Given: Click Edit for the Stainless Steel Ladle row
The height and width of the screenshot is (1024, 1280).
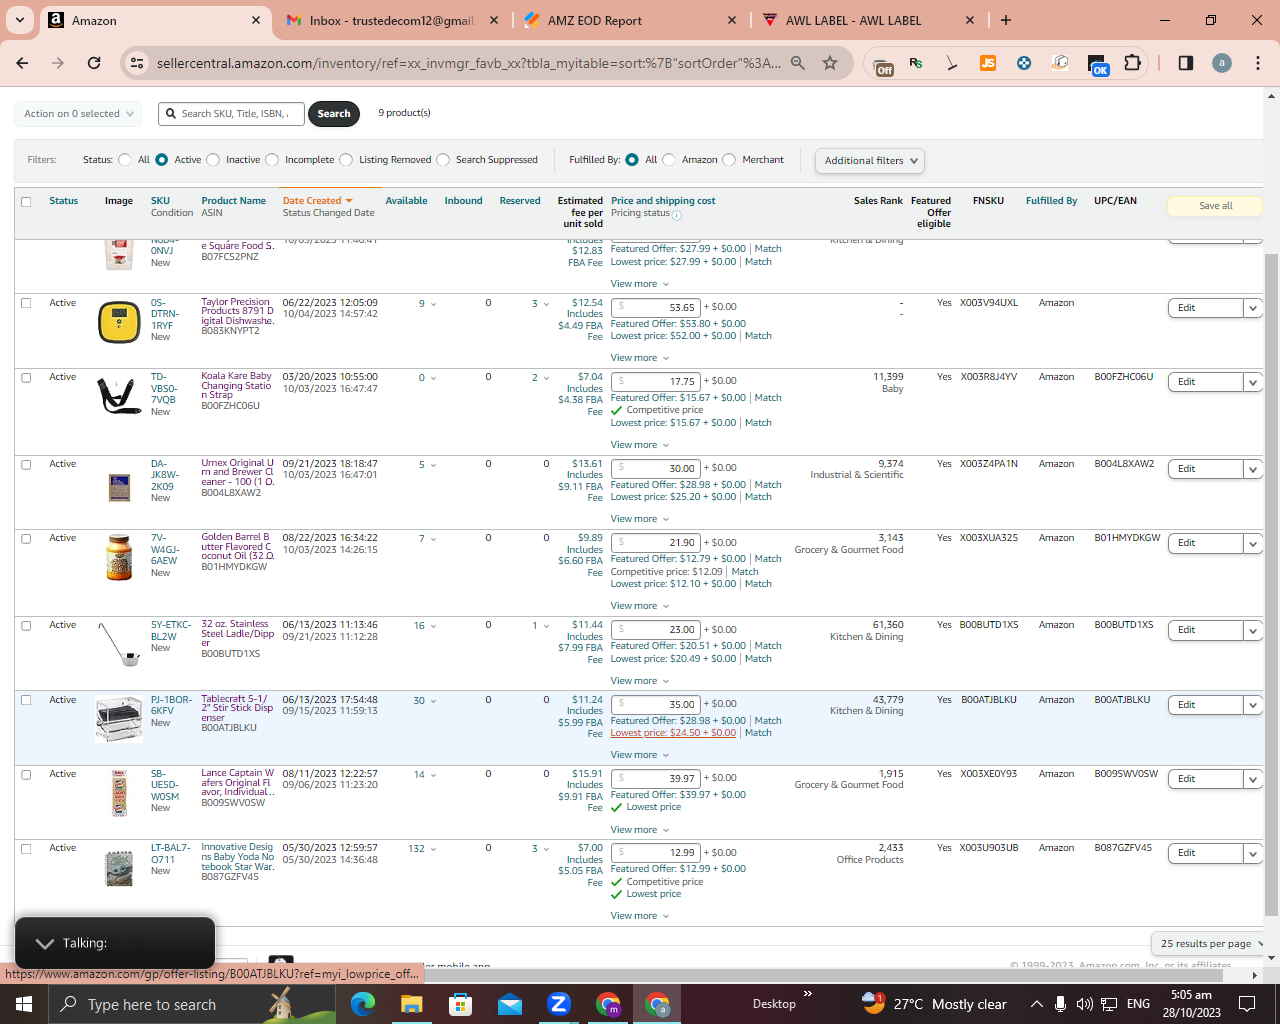Looking at the screenshot, I should pos(1205,630).
